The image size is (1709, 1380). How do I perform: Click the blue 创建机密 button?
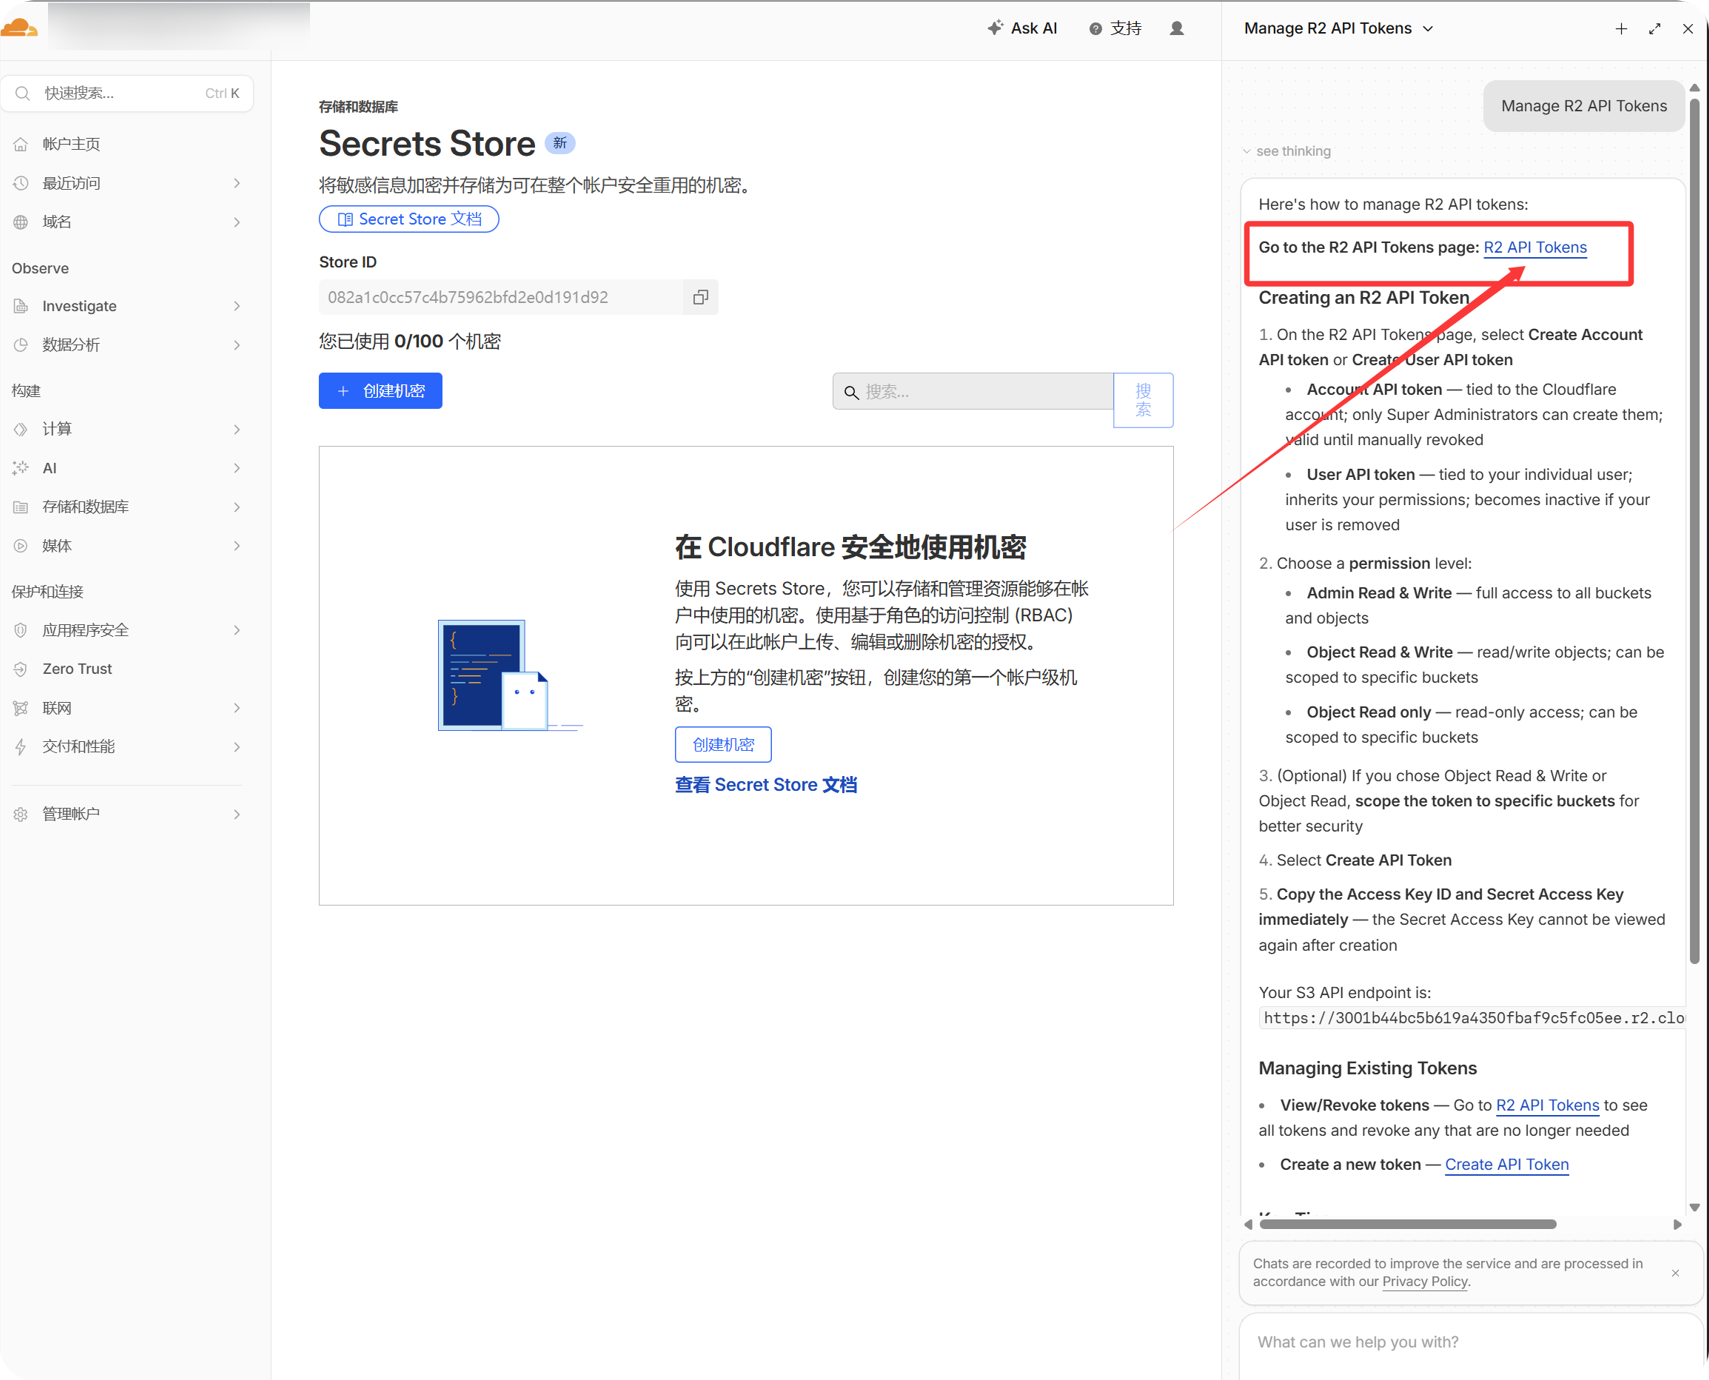tap(380, 391)
